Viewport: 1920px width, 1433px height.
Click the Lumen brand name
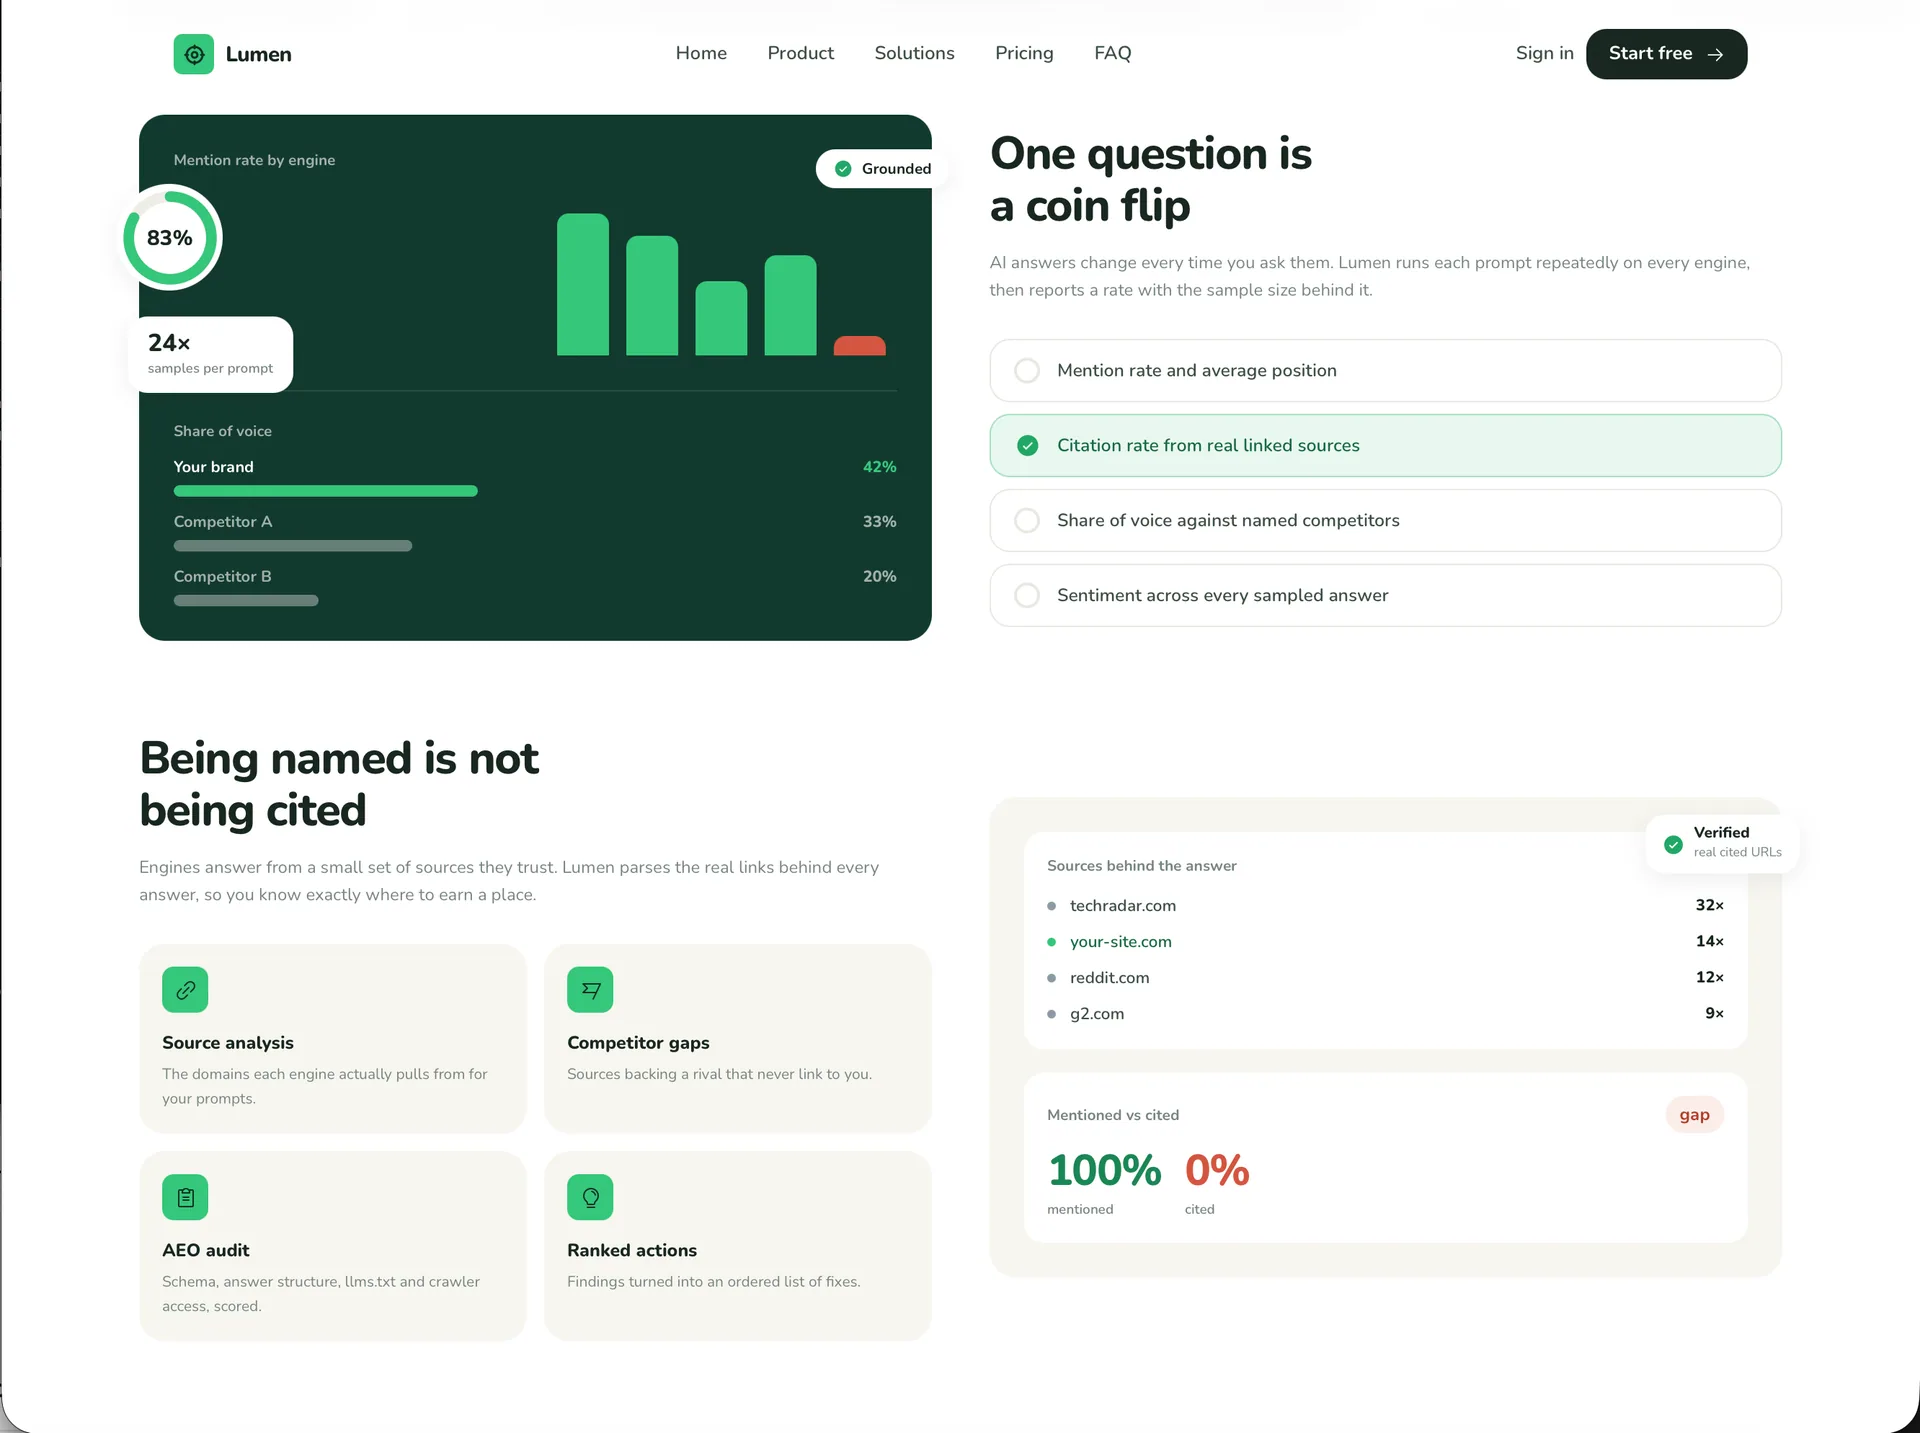[x=258, y=54]
